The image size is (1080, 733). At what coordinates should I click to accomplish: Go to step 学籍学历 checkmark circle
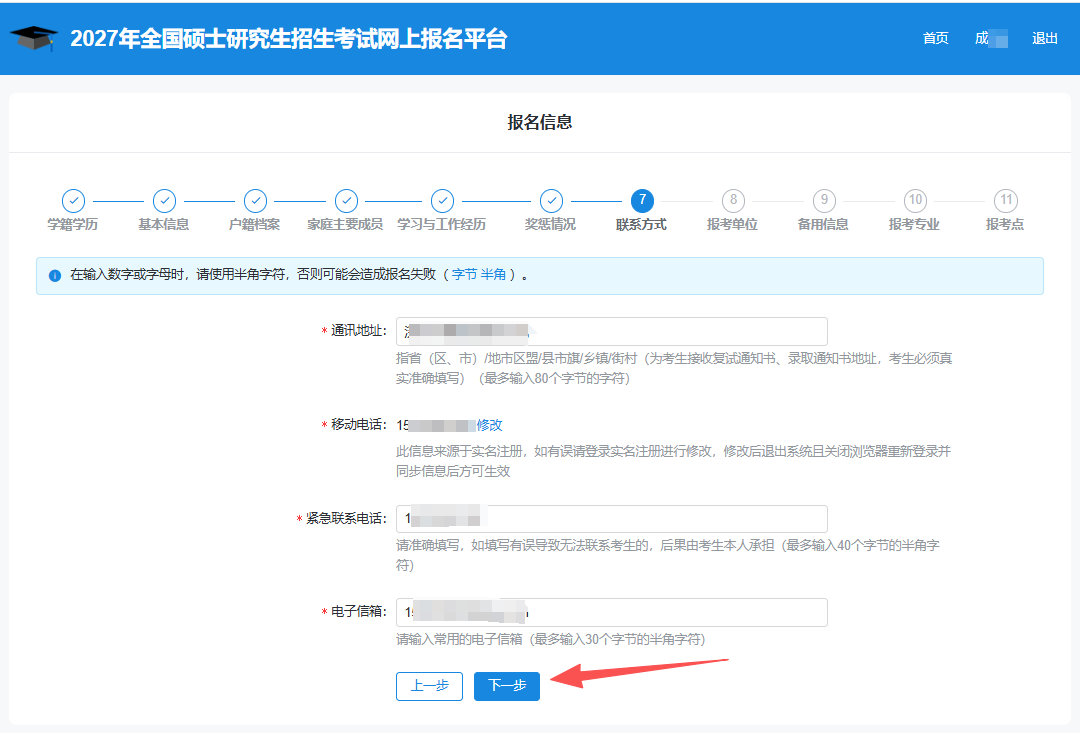[x=73, y=201]
